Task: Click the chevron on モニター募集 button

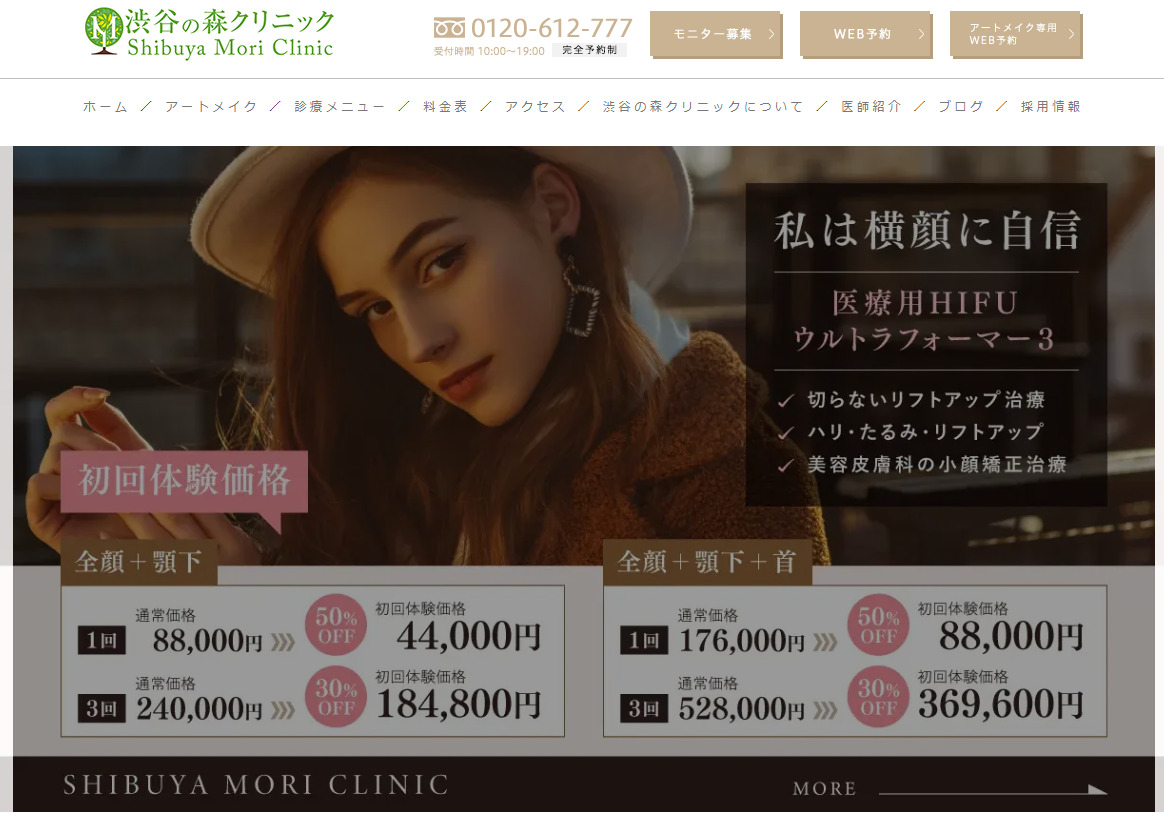Action: pyautogui.click(x=771, y=33)
